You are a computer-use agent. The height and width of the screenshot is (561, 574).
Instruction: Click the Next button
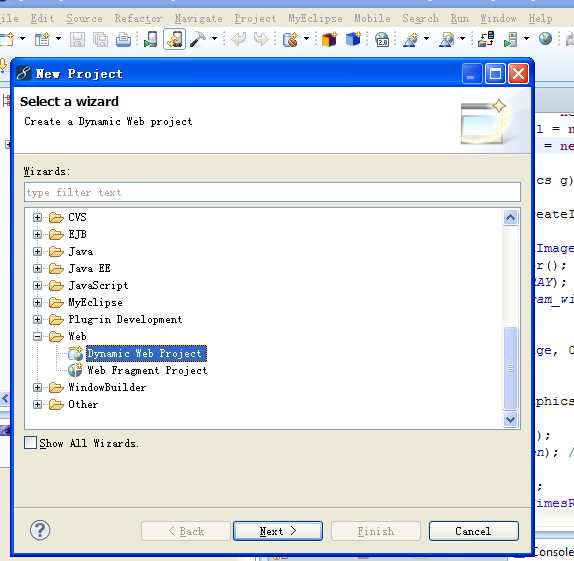[278, 531]
